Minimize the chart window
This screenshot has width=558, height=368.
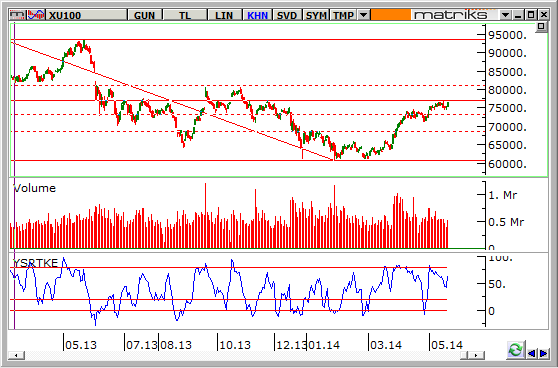[x=518, y=15]
